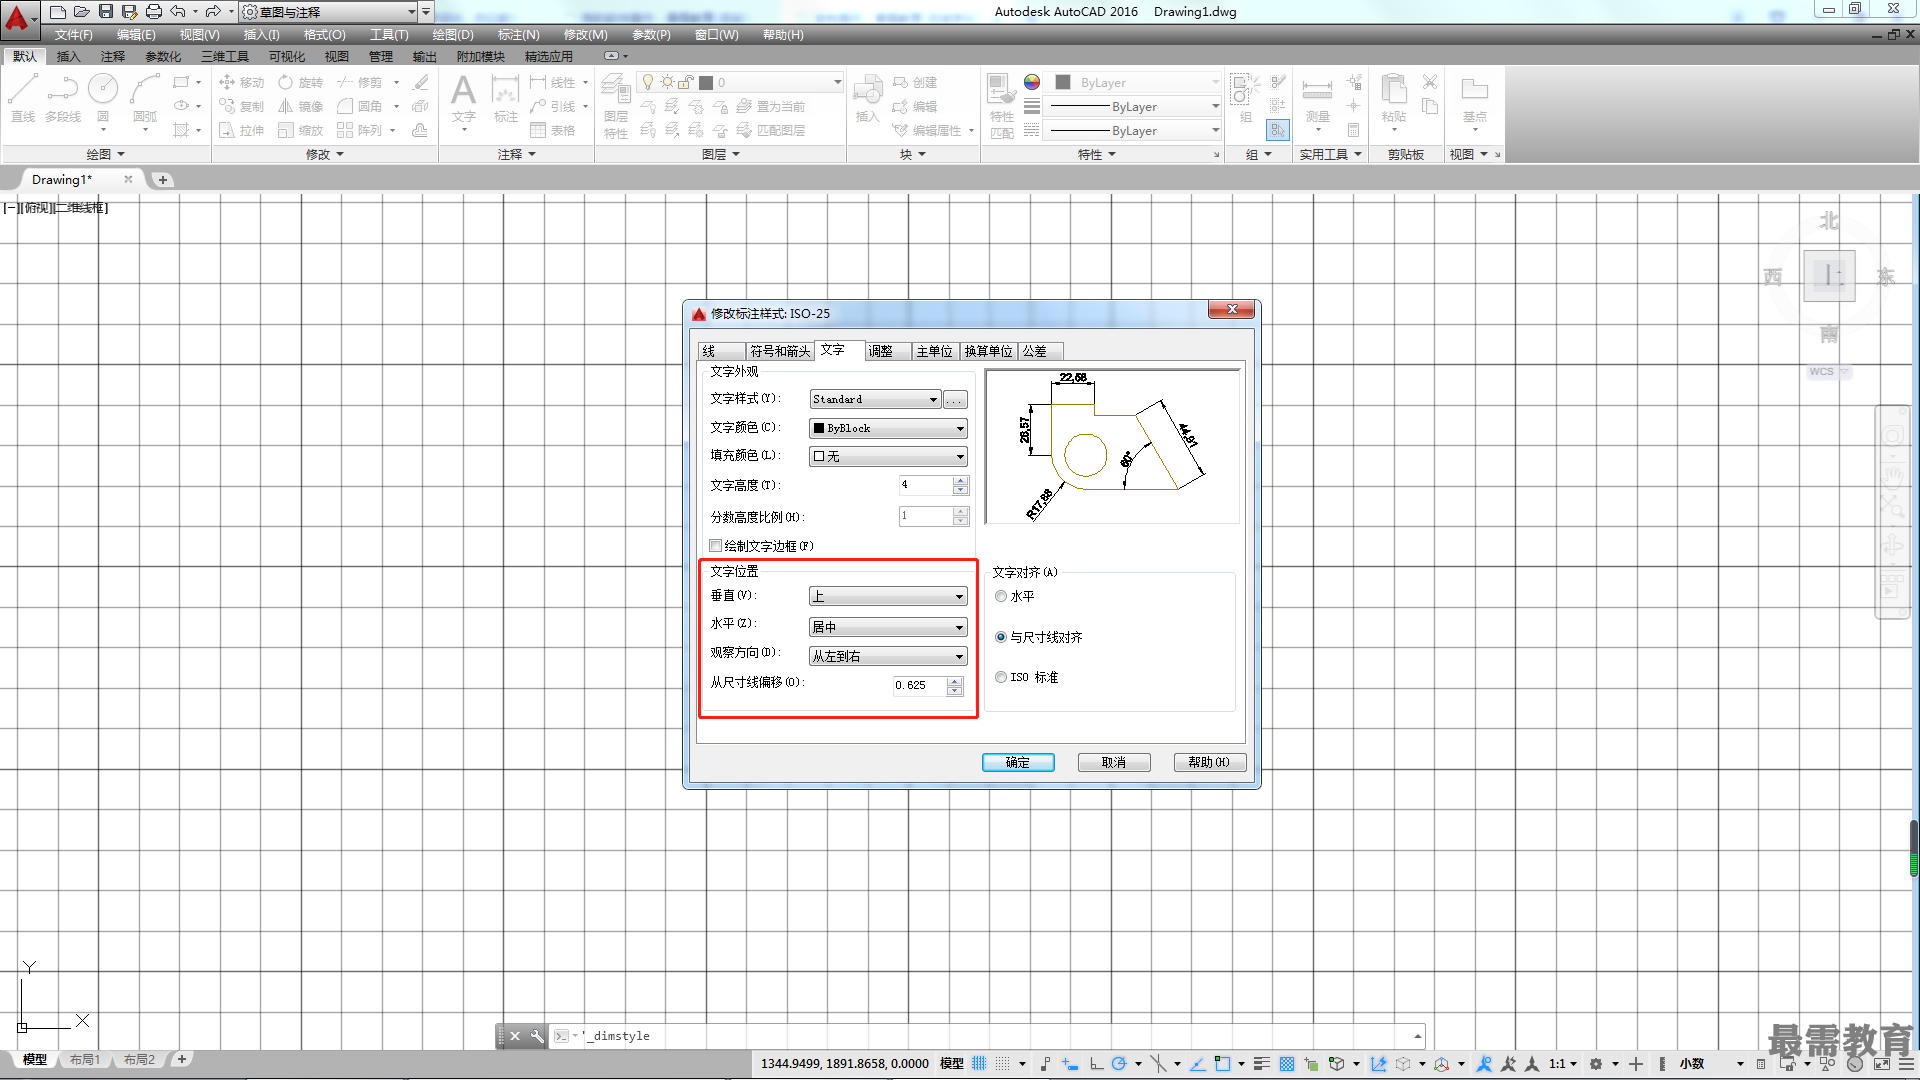Open the 垂直 text position dropdown

(888, 596)
